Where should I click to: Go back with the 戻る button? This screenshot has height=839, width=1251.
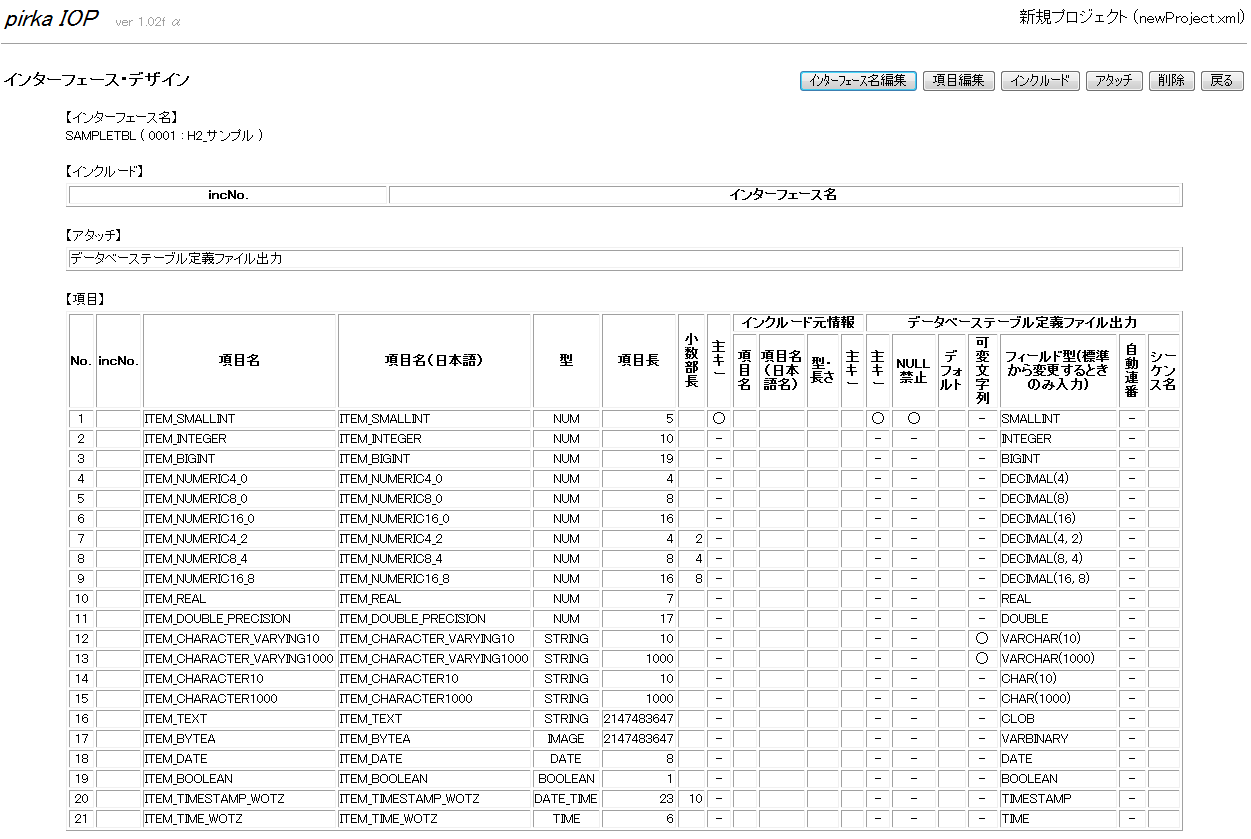pos(1221,81)
